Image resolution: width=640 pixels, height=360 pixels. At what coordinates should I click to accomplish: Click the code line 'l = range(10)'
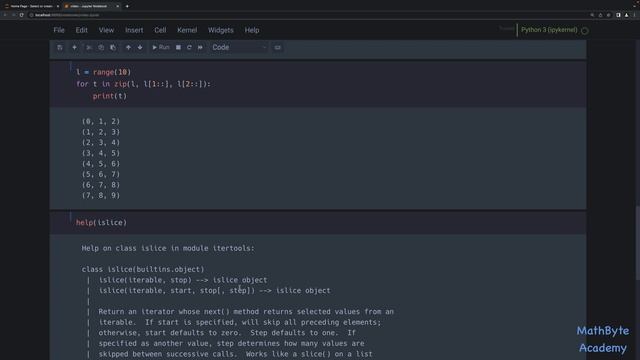click(x=104, y=72)
